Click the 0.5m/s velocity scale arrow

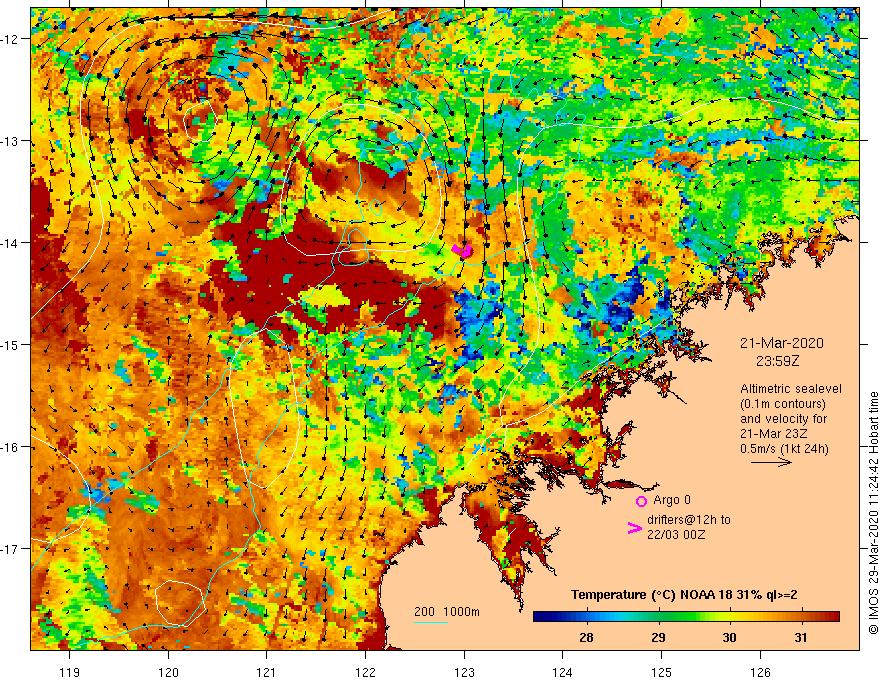click(x=771, y=463)
